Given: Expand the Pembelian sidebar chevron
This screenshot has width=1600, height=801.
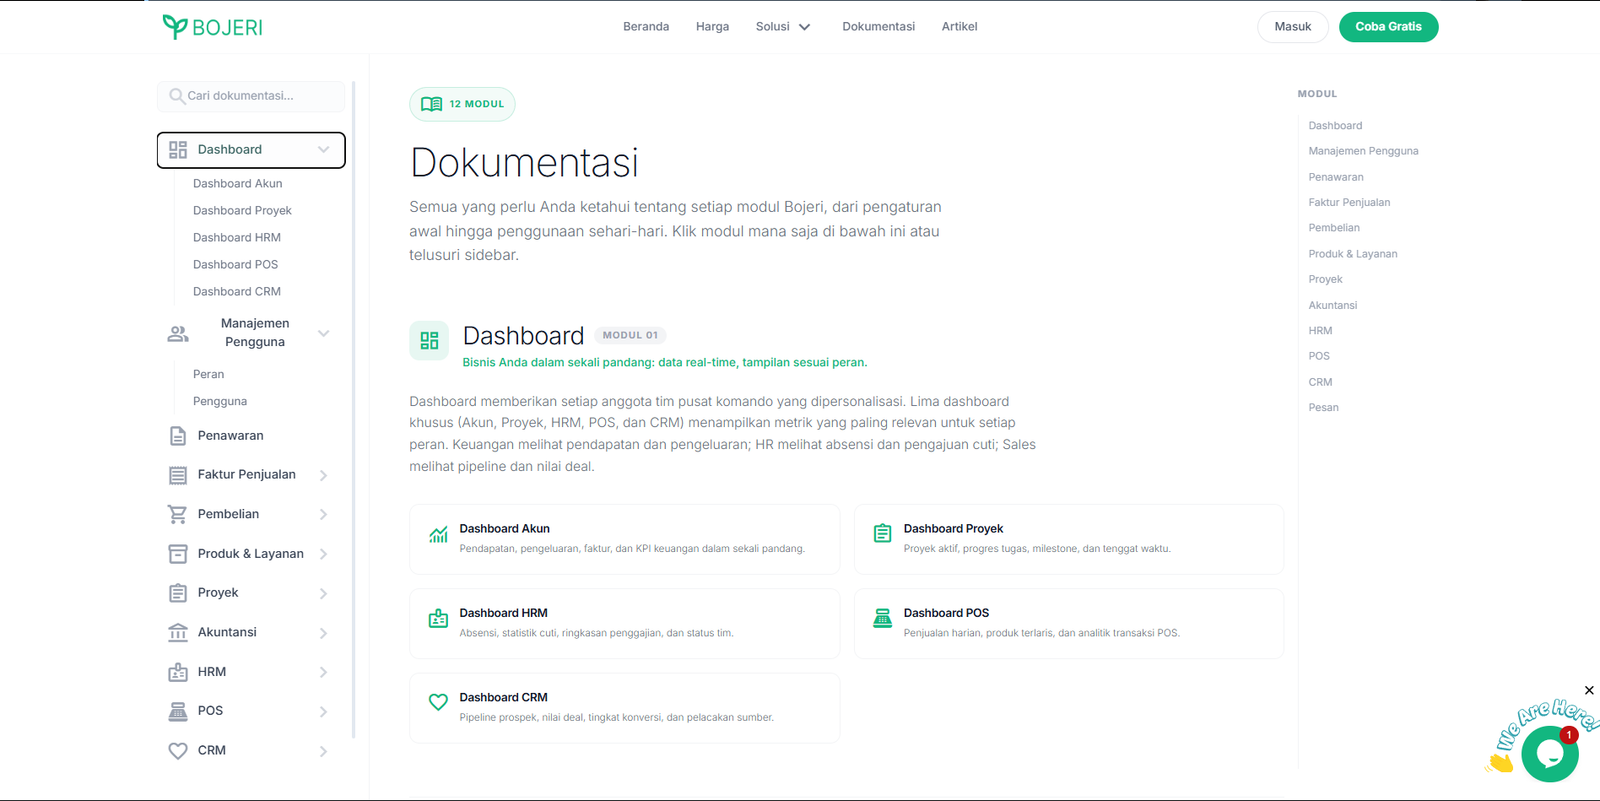Looking at the screenshot, I should tap(324, 515).
